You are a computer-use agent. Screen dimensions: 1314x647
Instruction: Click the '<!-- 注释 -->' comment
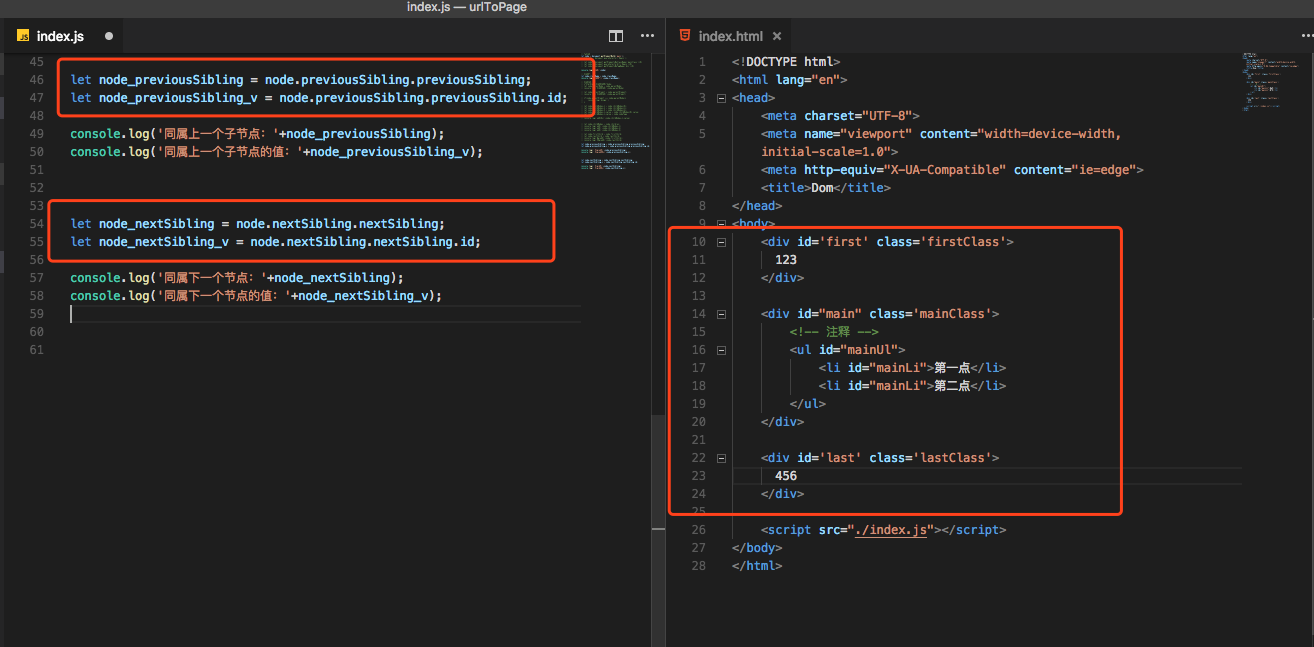point(834,332)
